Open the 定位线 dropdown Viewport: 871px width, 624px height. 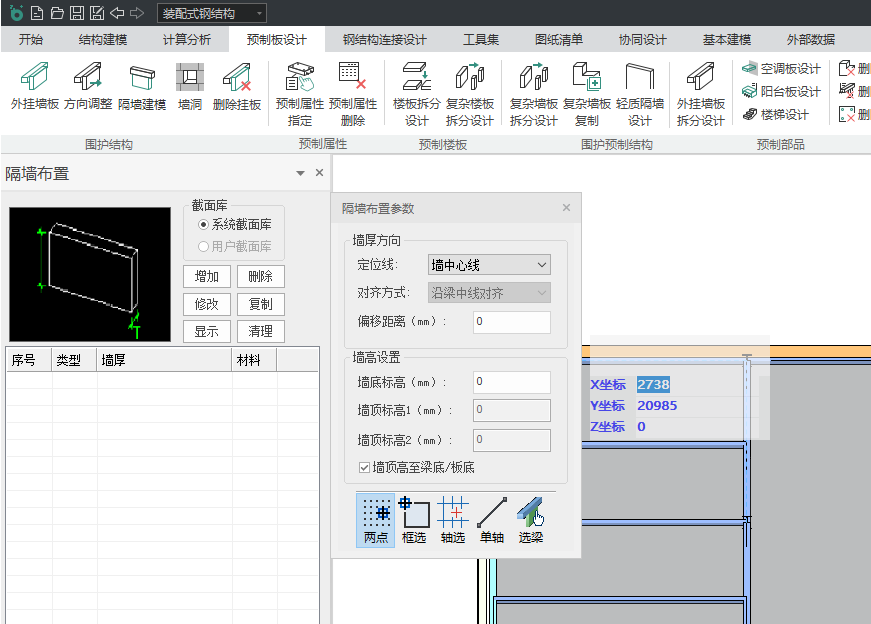490,265
